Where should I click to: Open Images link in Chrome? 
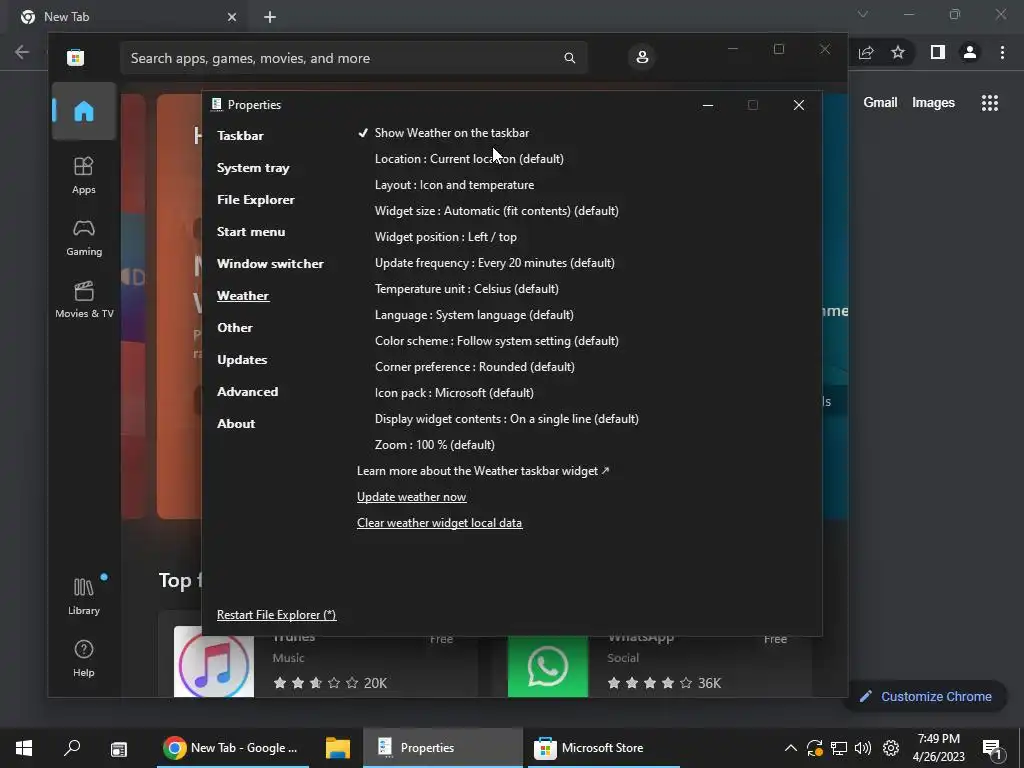pos(933,103)
